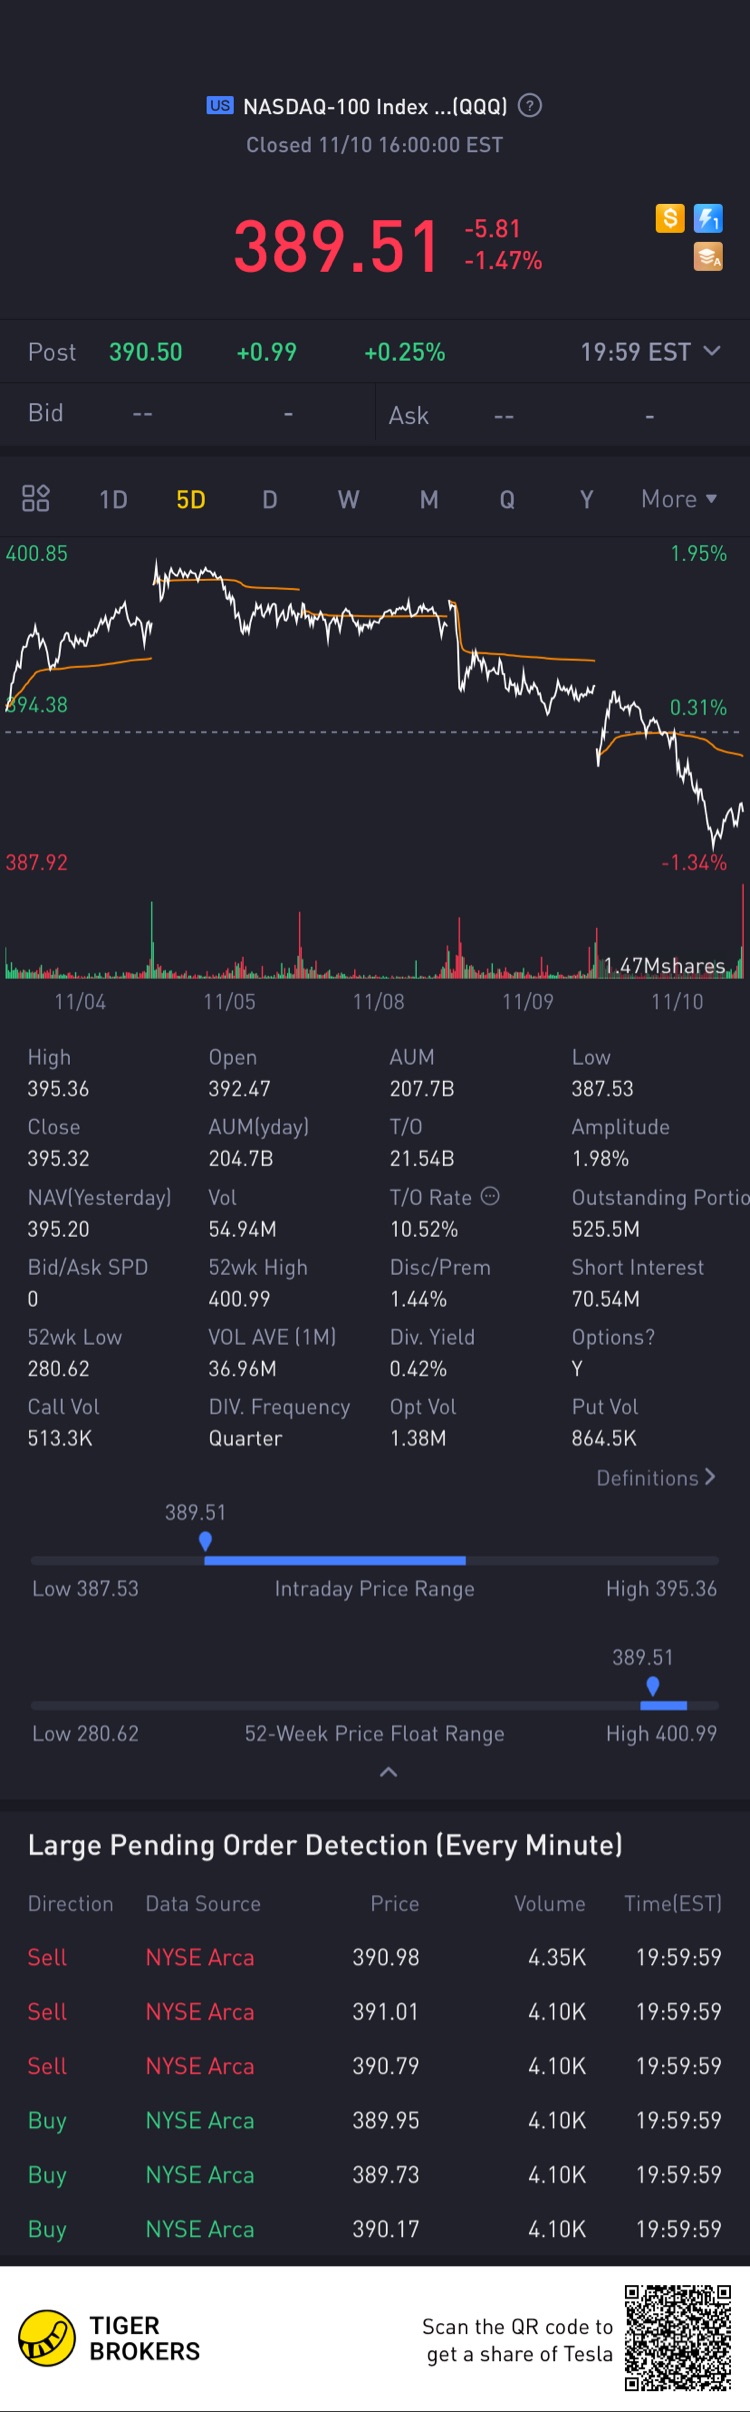Screen dimensions: 750x2412
Task: Tap the 4.35K volume cell
Action: point(557,1957)
